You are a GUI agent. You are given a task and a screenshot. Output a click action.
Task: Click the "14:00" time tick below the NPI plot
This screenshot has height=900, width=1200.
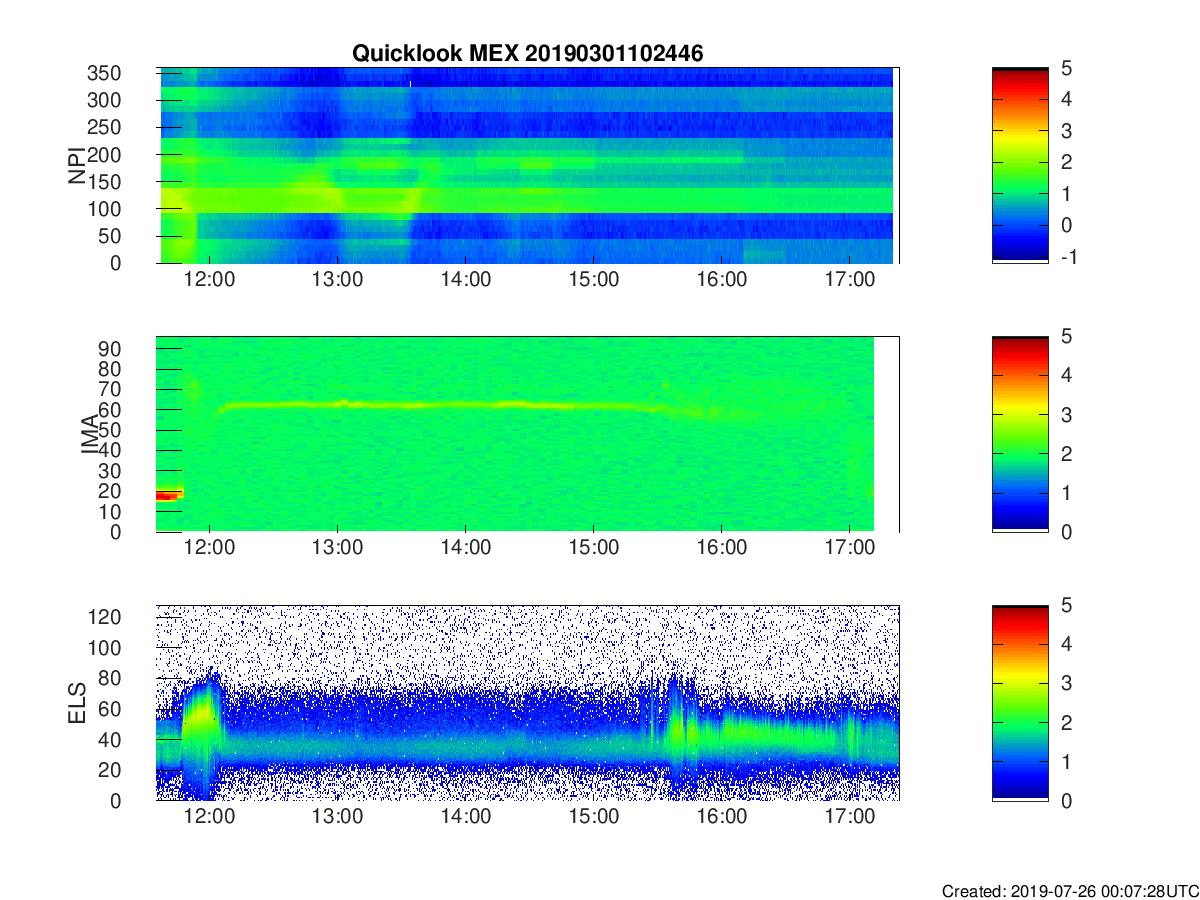tap(465, 279)
